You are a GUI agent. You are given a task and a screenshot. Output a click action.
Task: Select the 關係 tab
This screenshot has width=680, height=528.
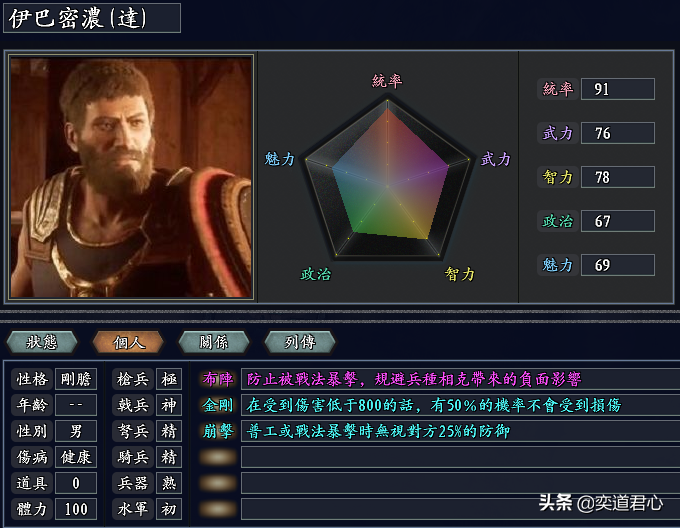tap(214, 342)
